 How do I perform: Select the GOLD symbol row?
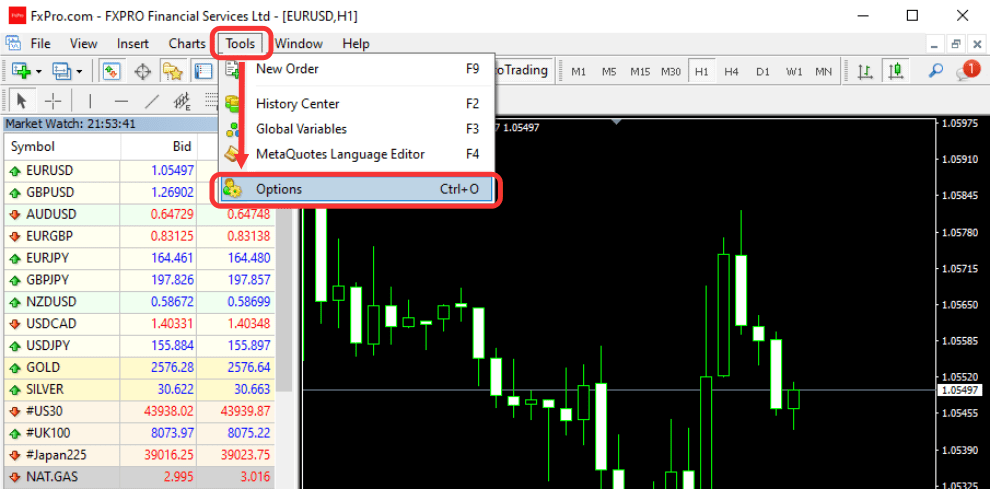coord(140,367)
